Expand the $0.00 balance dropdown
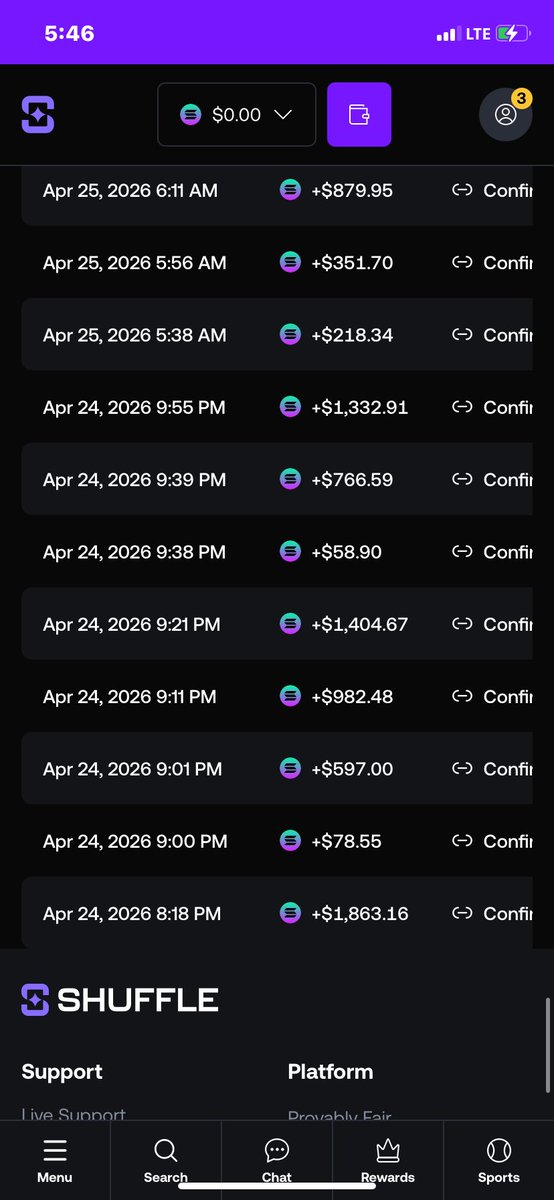The height and width of the screenshot is (1200, 554). click(x=237, y=115)
